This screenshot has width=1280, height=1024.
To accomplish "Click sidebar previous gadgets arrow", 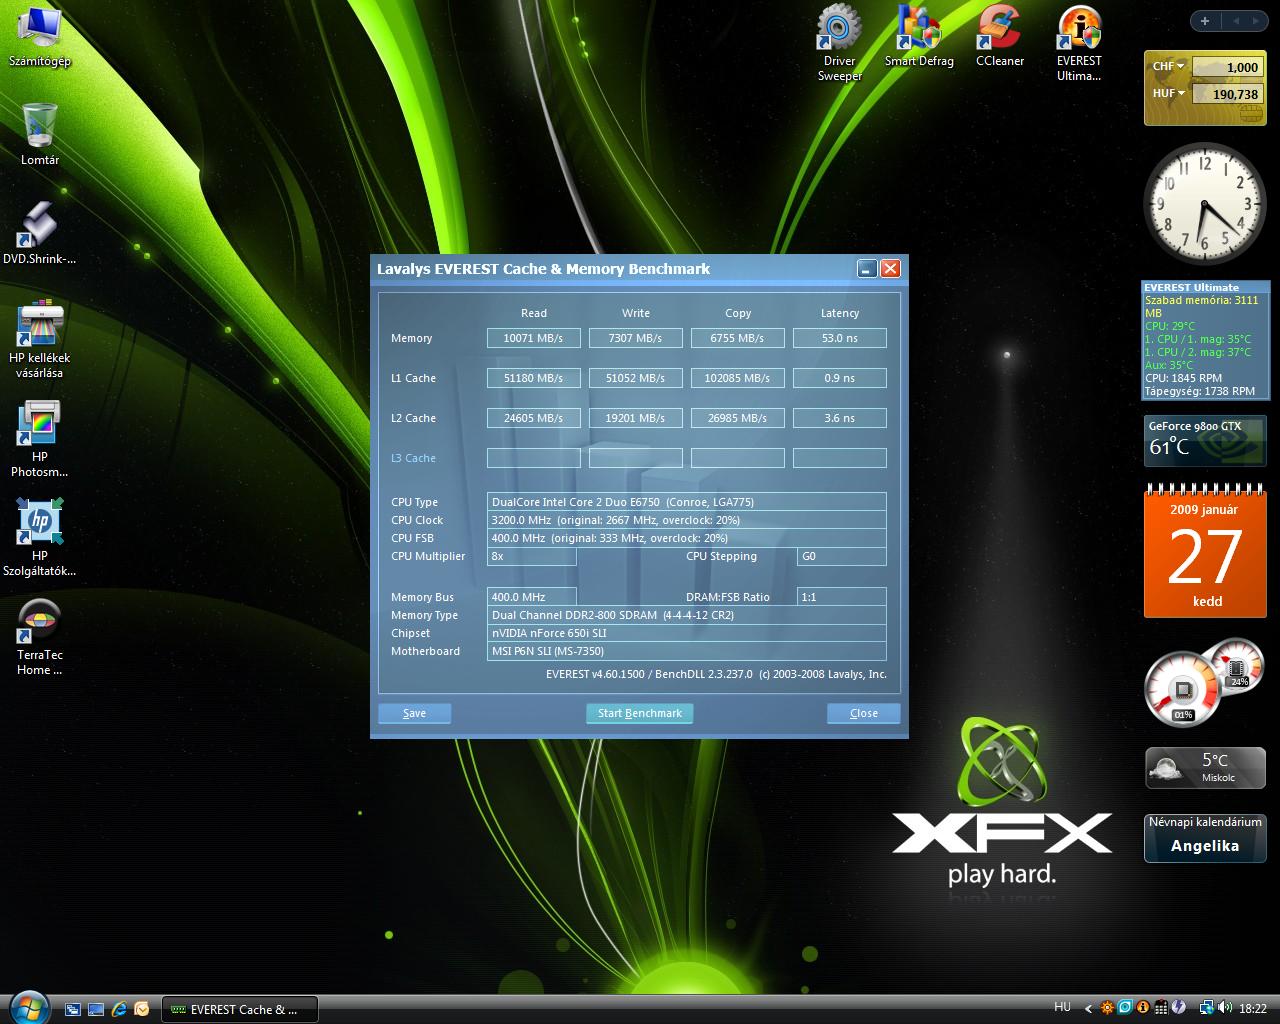I will (1235, 21).
